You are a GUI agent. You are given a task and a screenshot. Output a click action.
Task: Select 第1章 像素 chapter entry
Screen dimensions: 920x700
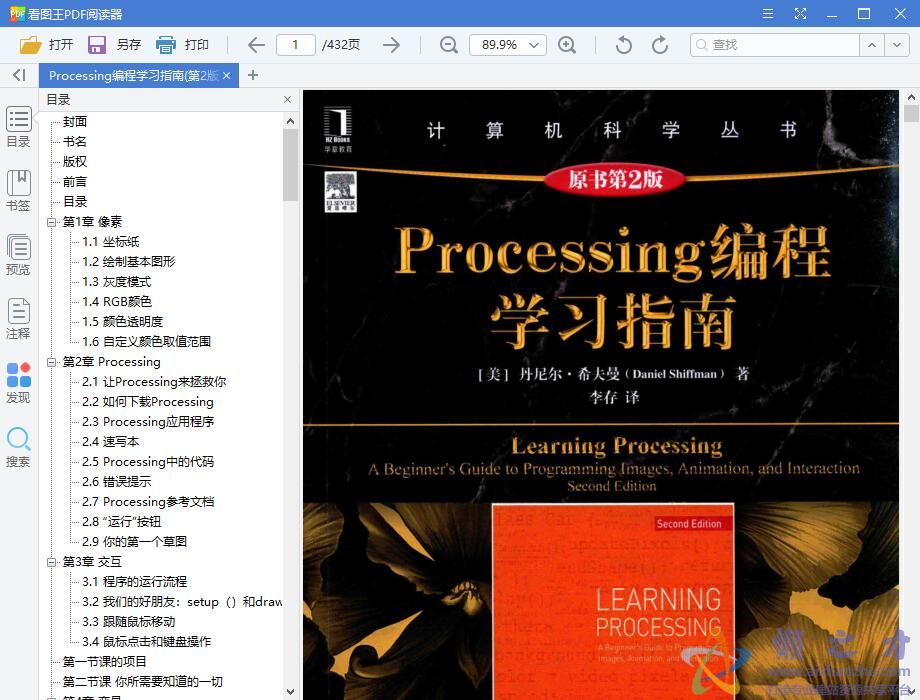92,222
